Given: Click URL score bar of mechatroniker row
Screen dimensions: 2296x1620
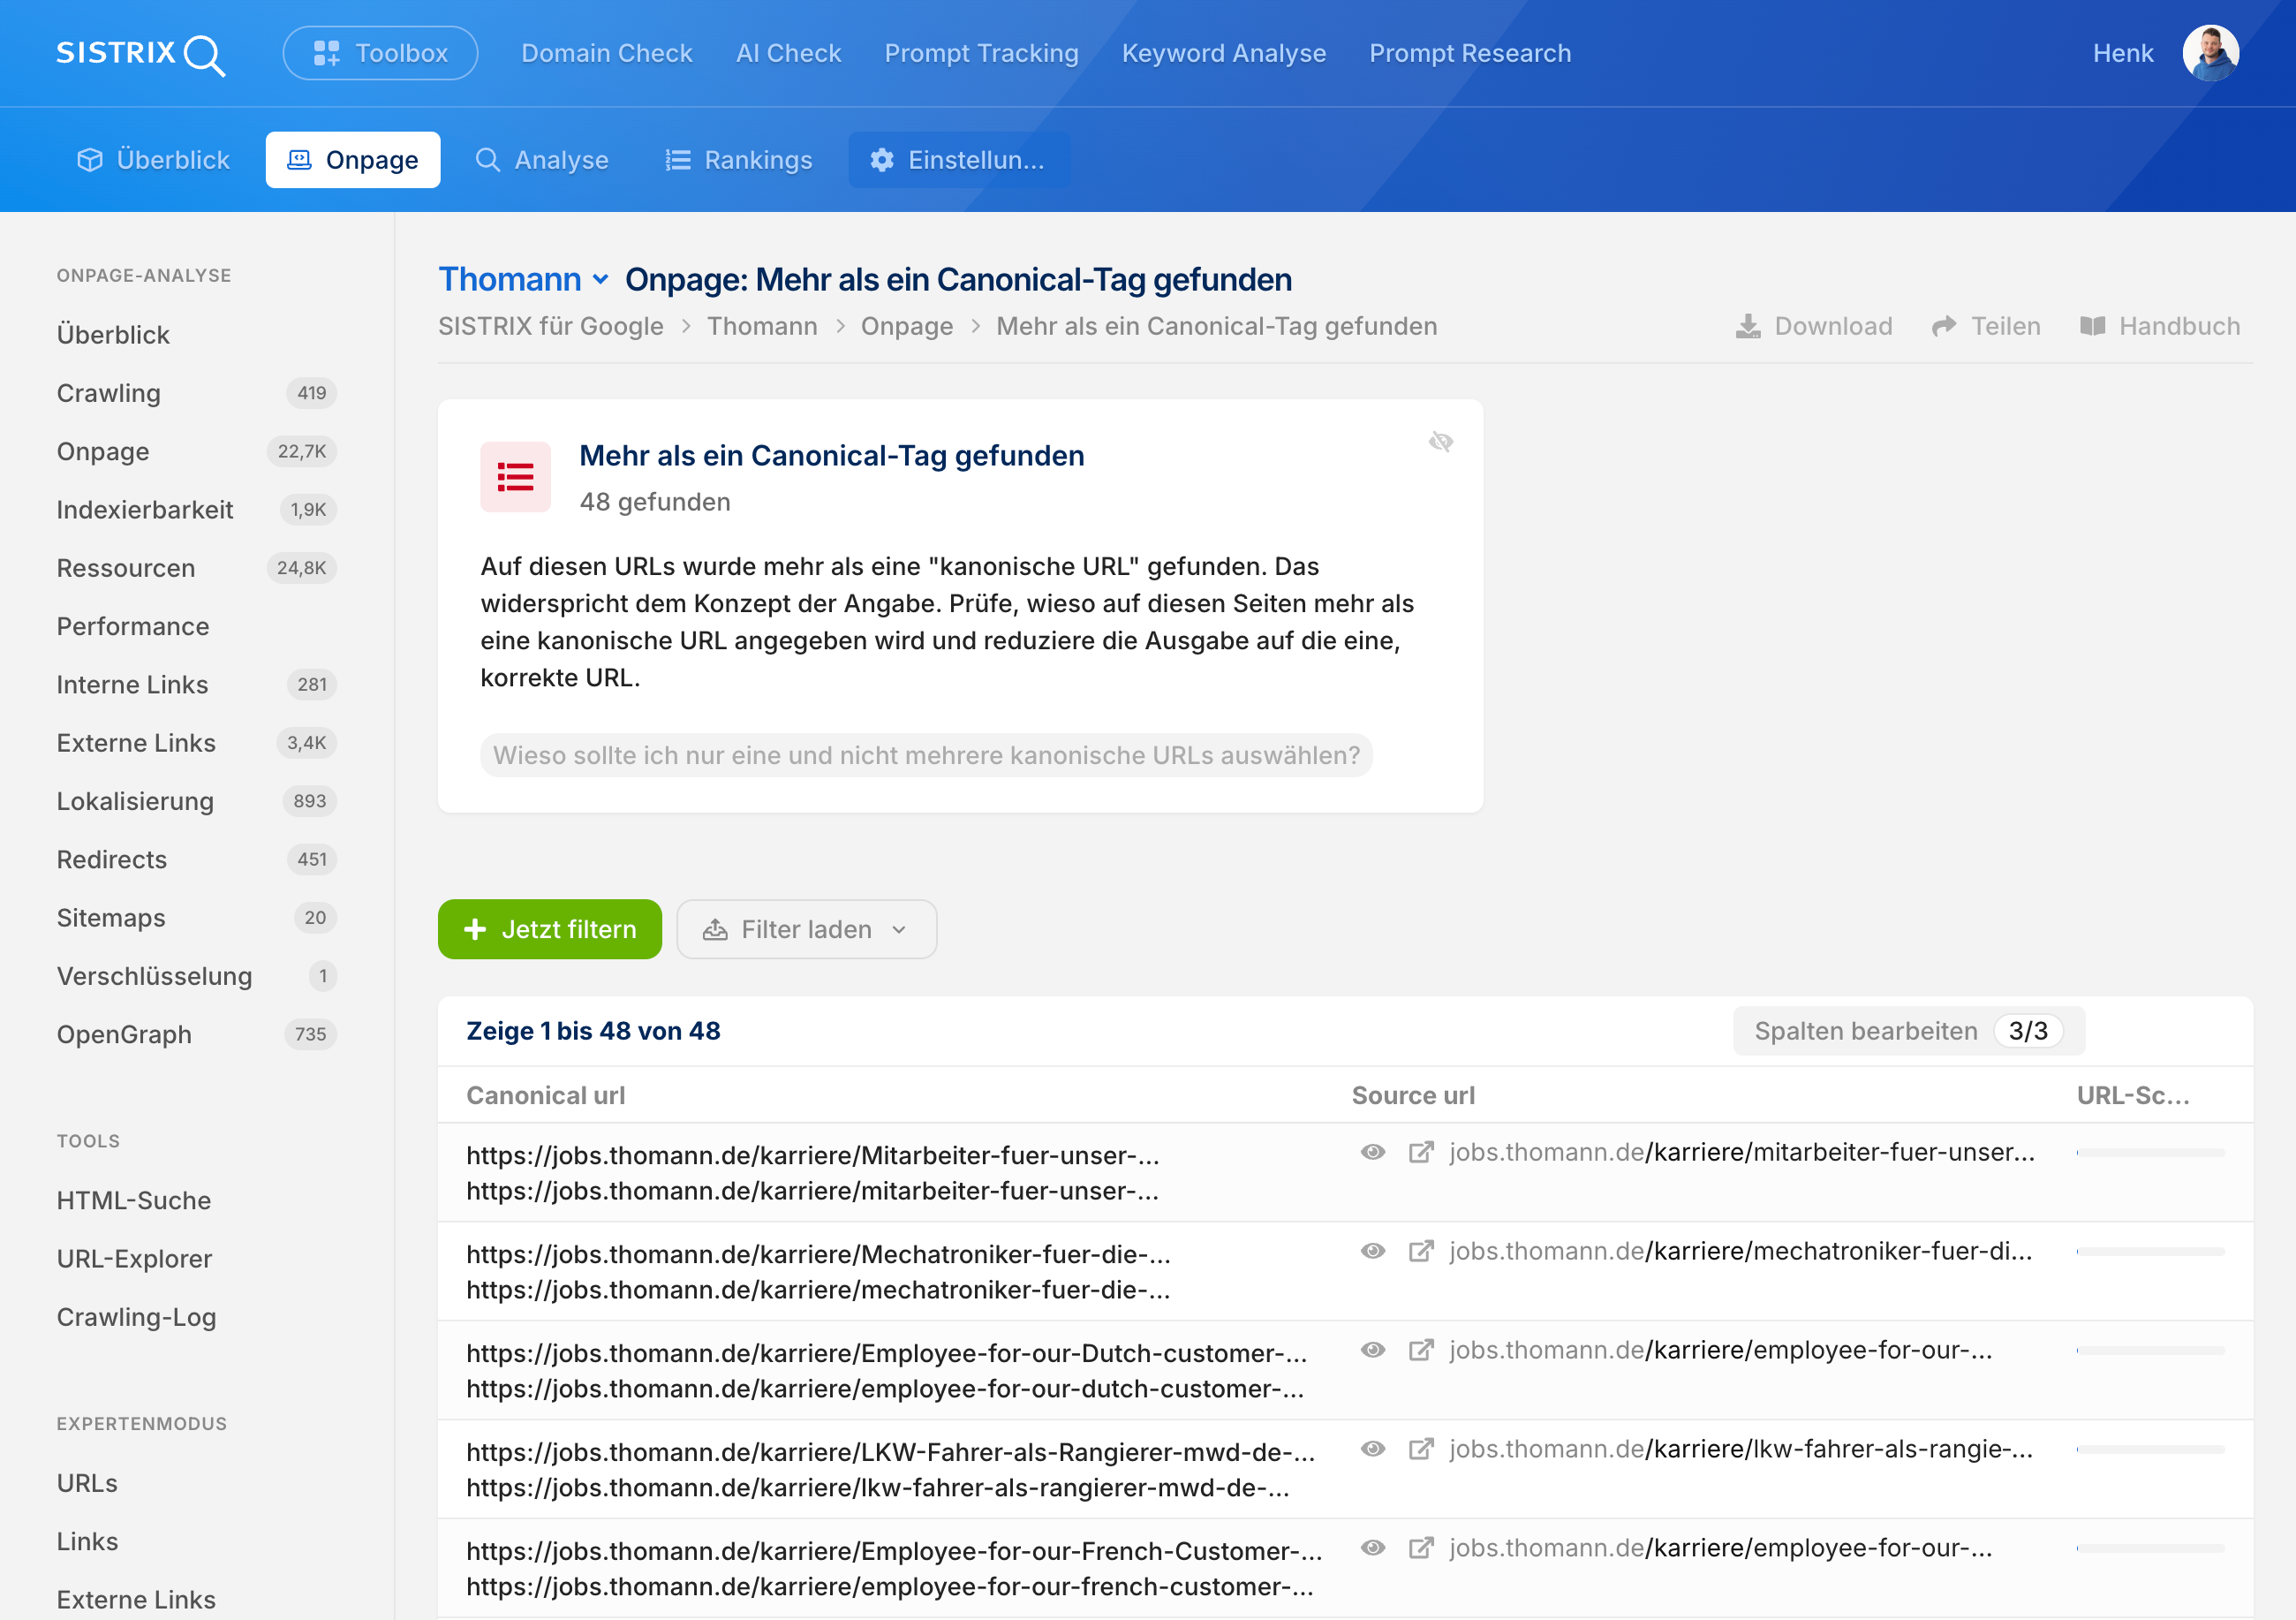Looking at the screenshot, I should pyautogui.click(x=2150, y=1252).
